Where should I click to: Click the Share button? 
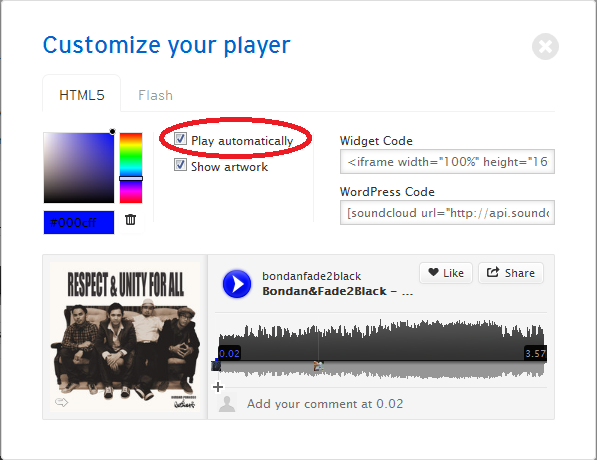pyautogui.click(x=511, y=273)
